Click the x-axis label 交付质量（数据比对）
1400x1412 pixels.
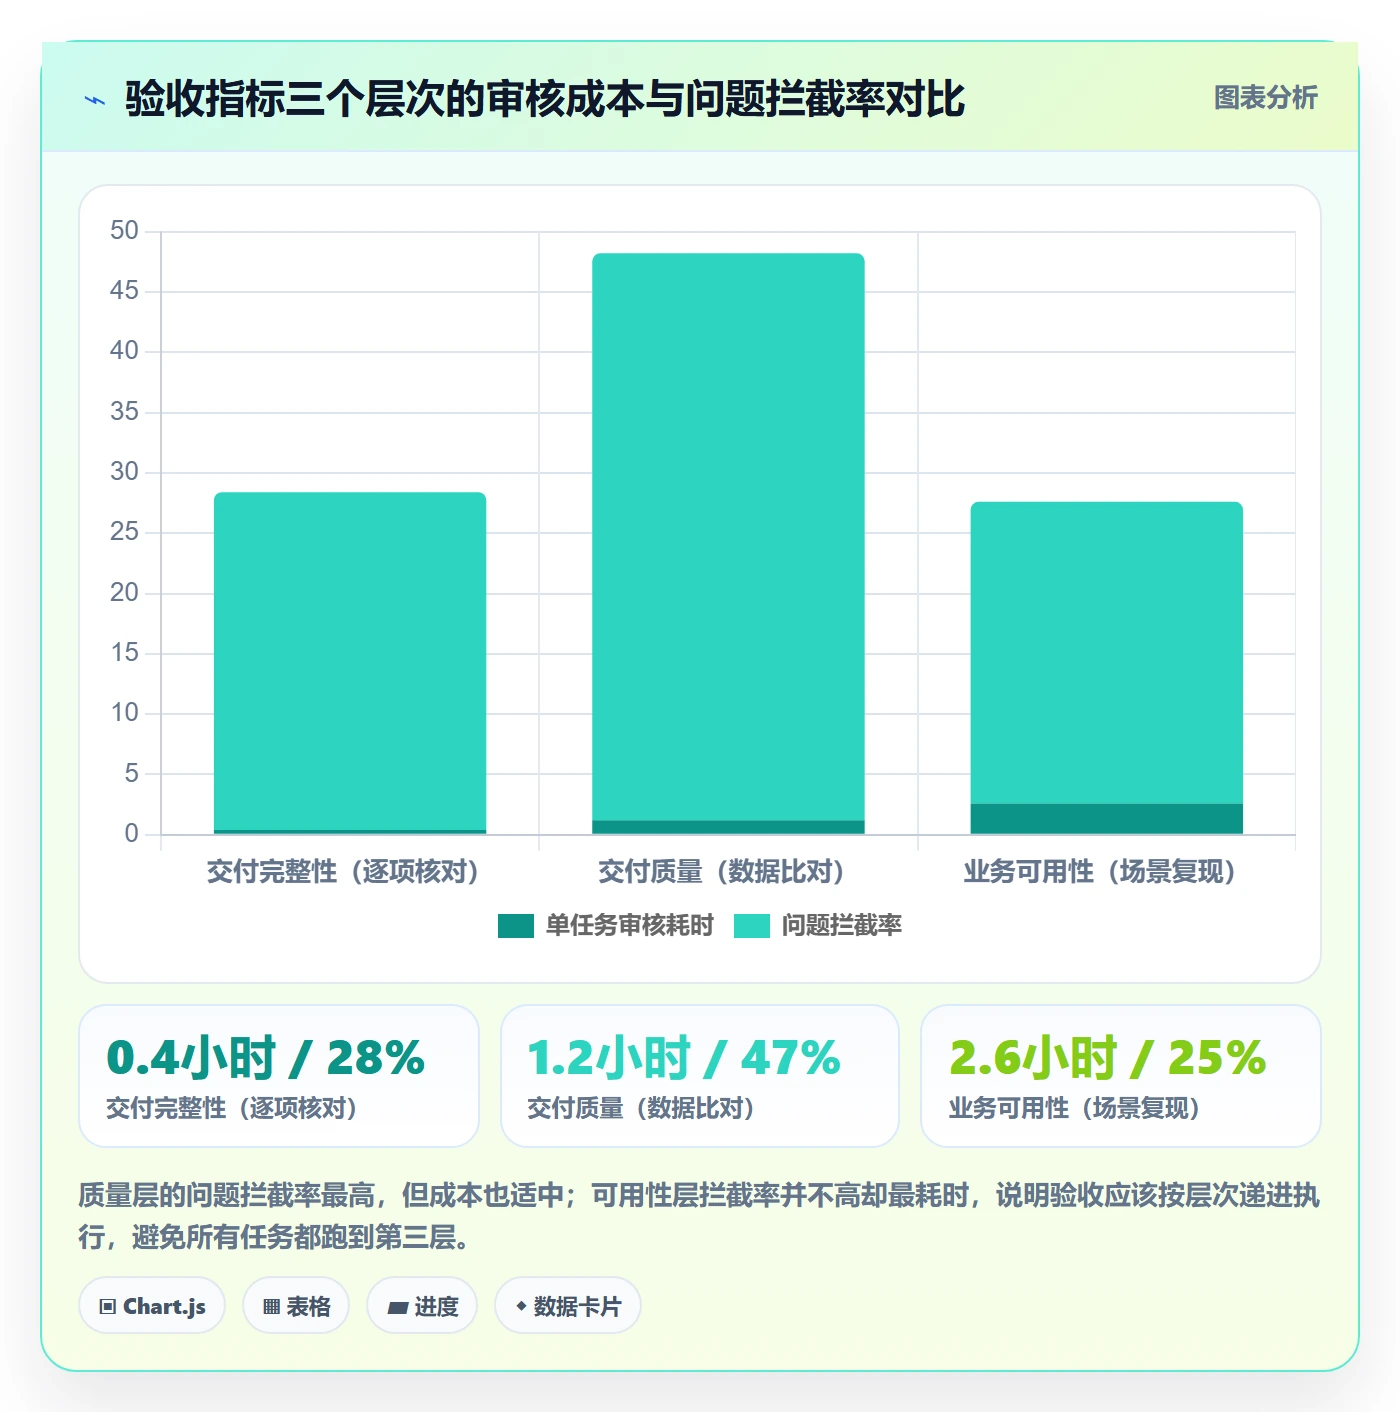(x=721, y=872)
